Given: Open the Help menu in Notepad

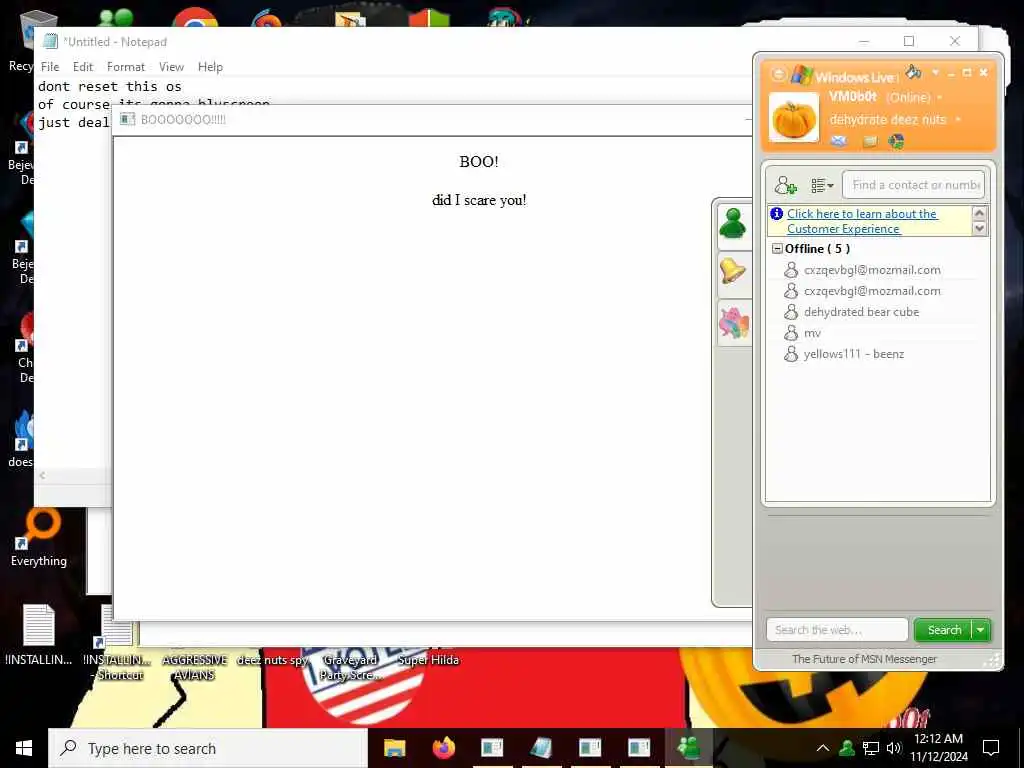Looking at the screenshot, I should (210, 67).
